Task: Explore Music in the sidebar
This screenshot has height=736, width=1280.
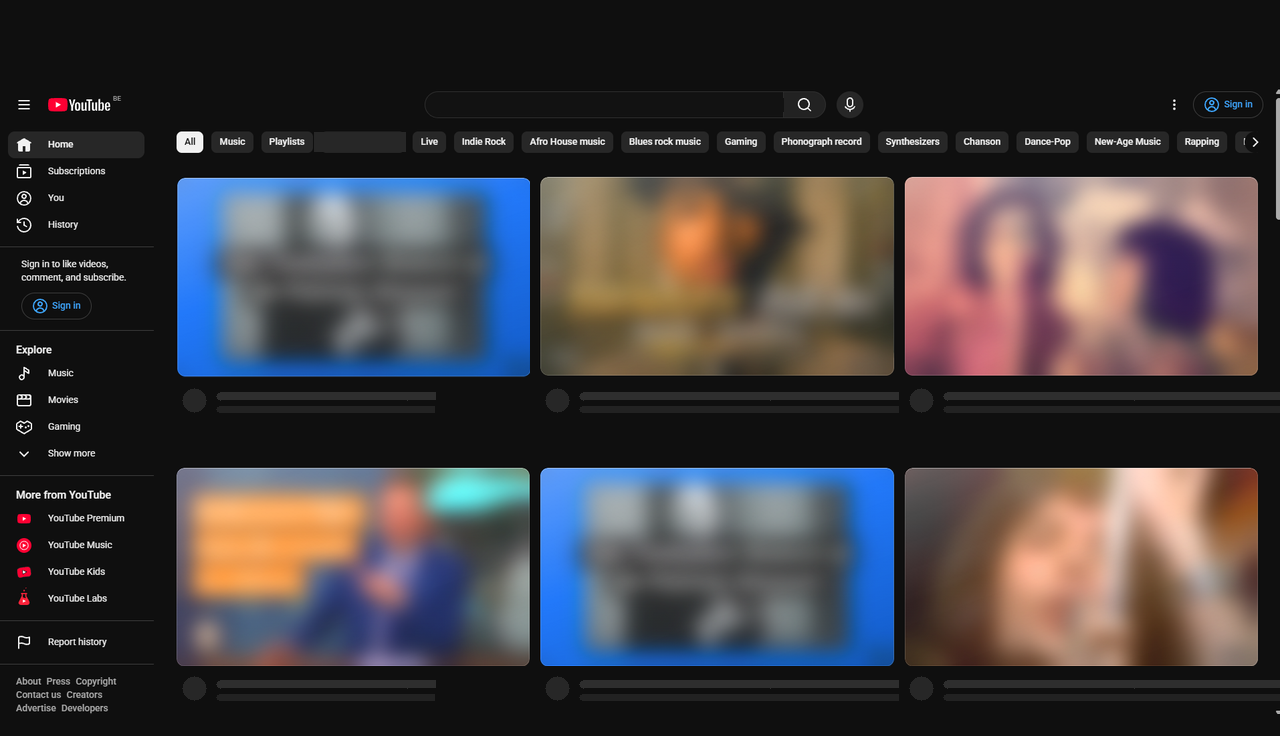Action: (76, 373)
